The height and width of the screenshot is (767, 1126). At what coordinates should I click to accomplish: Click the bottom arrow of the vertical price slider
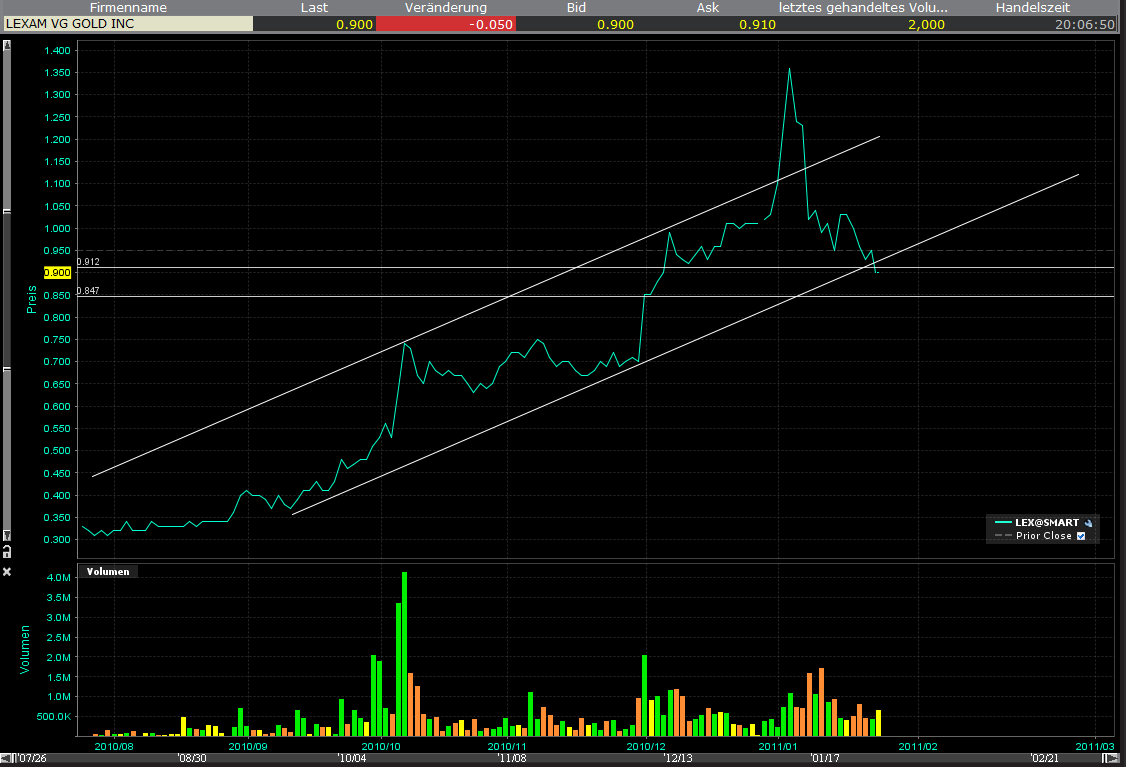(7, 535)
